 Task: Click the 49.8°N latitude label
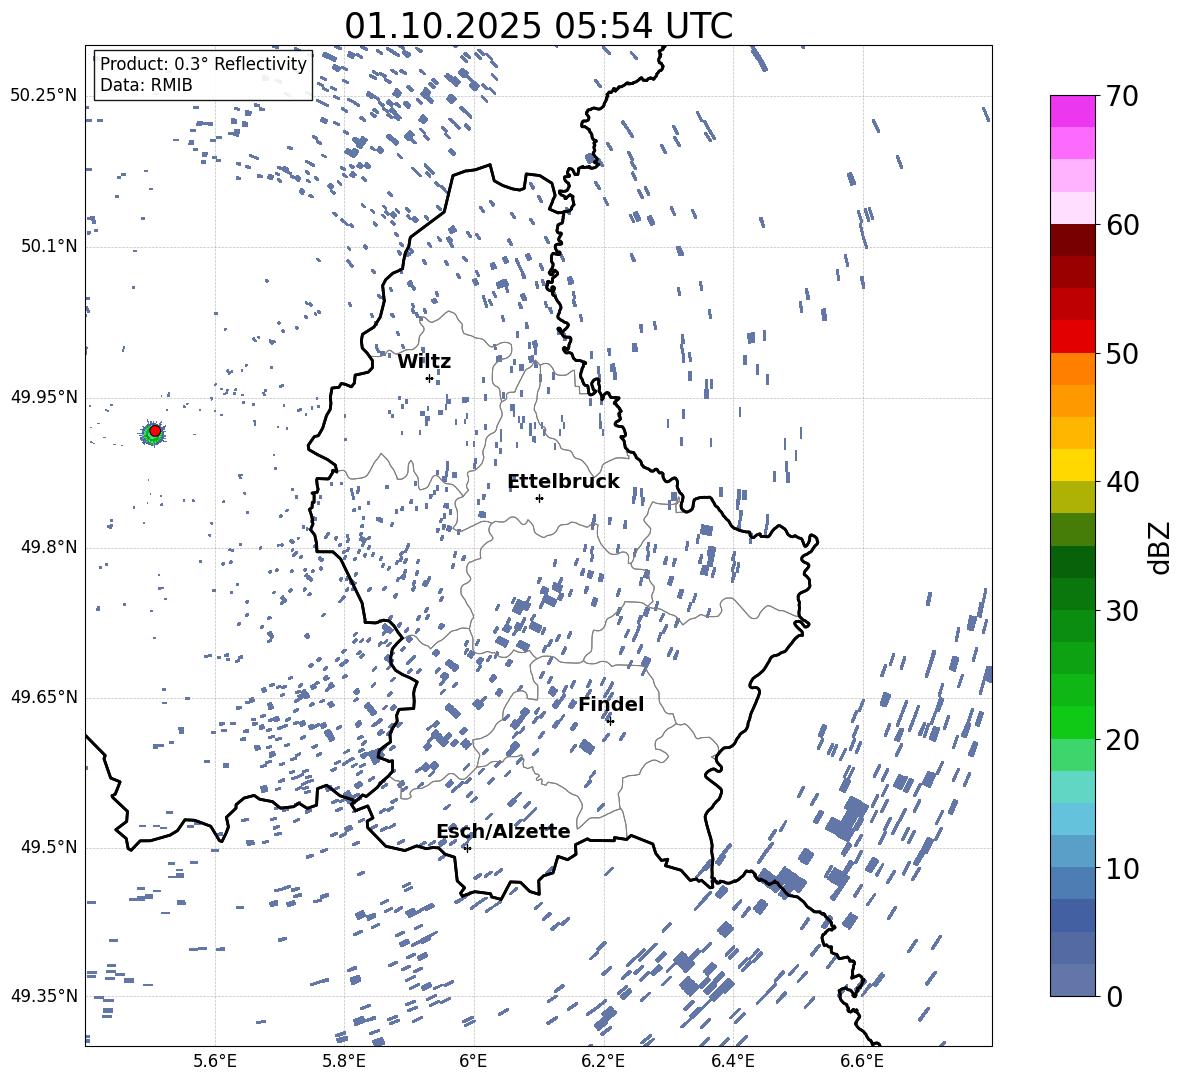tap(49, 547)
